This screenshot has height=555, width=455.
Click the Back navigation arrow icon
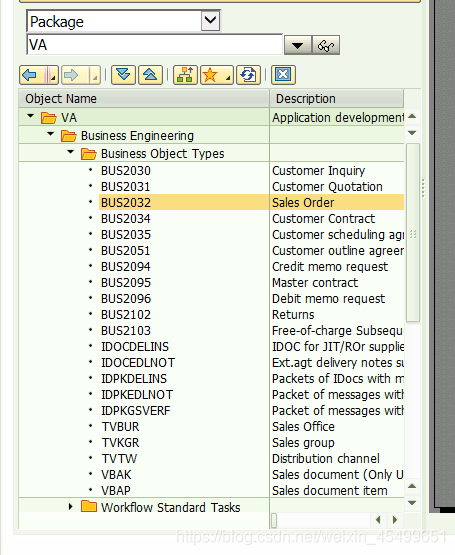click(30, 75)
